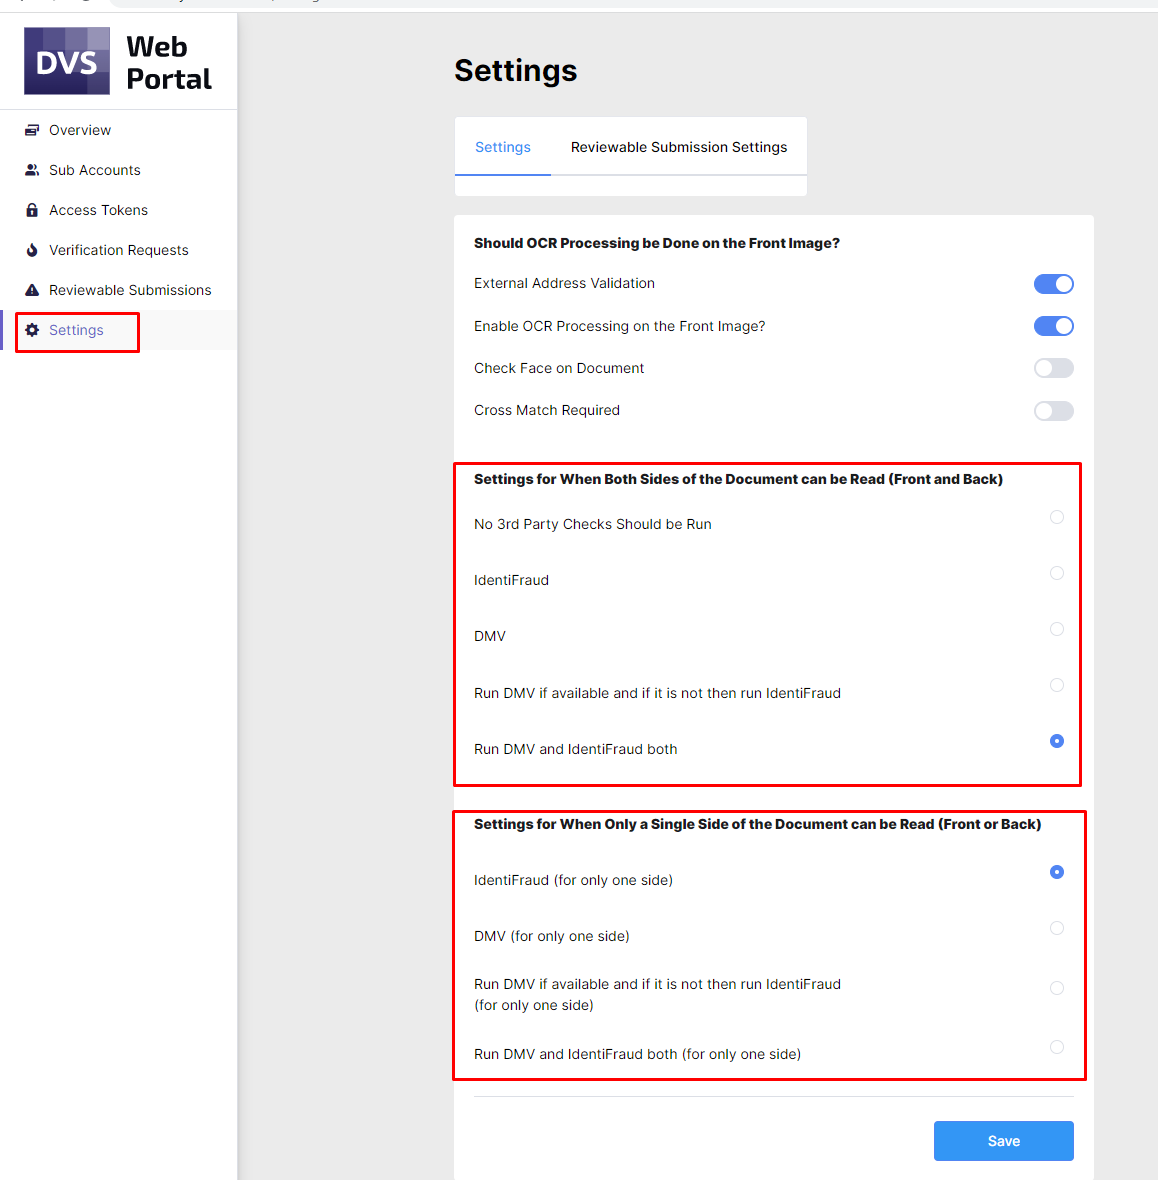Select Run DMV and IdentiFraud both (one side)

click(1056, 1047)
